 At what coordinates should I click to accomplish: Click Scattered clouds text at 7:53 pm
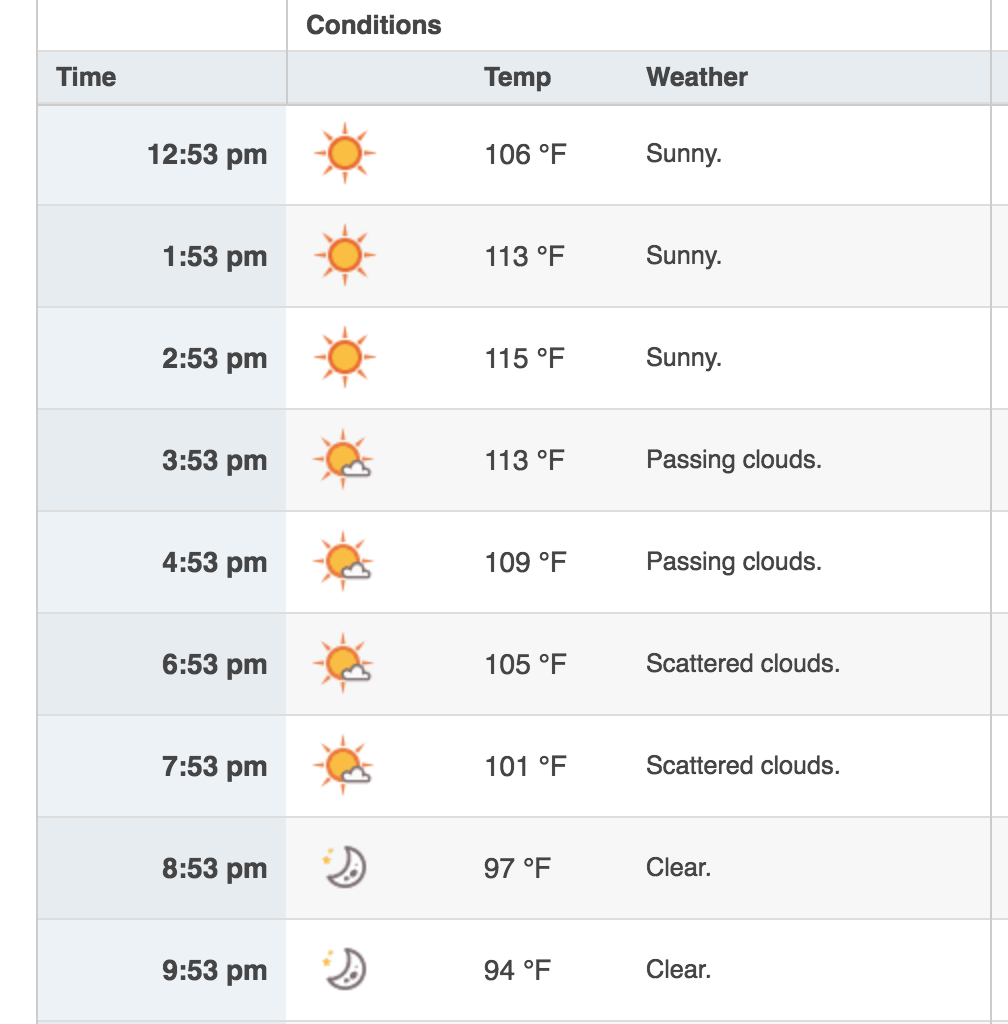point(743,765)
